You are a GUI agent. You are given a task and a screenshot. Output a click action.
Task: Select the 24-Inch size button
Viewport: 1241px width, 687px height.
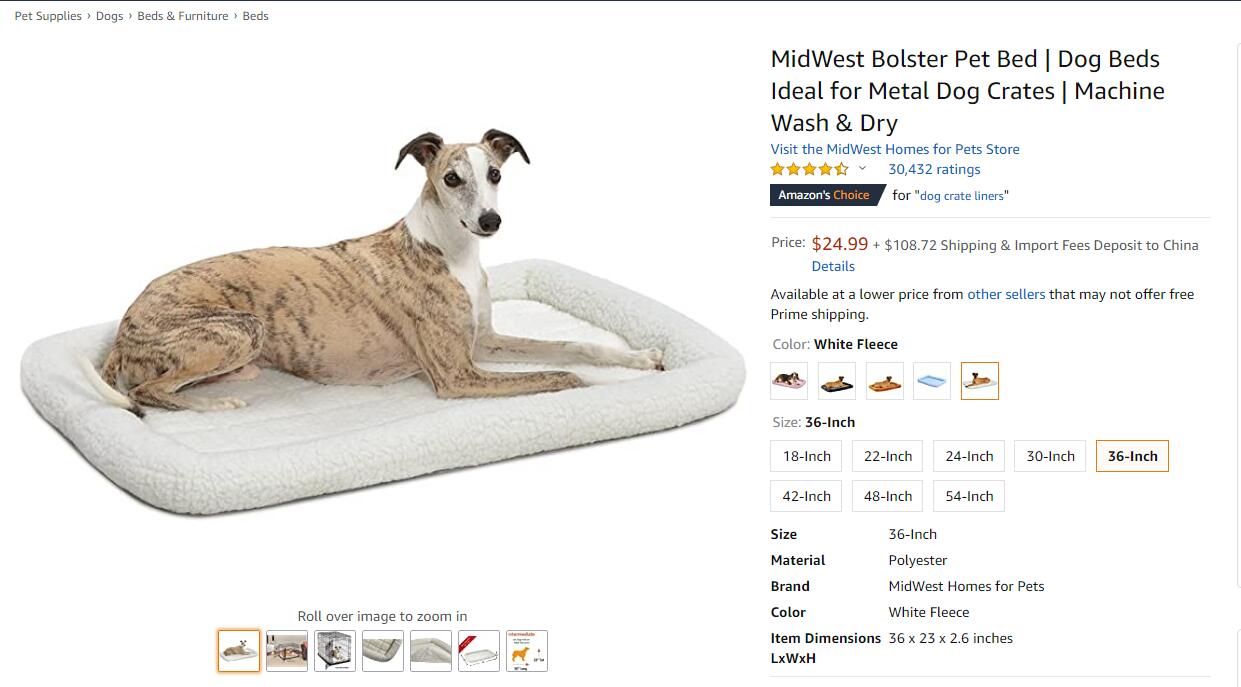pos(969,456)
